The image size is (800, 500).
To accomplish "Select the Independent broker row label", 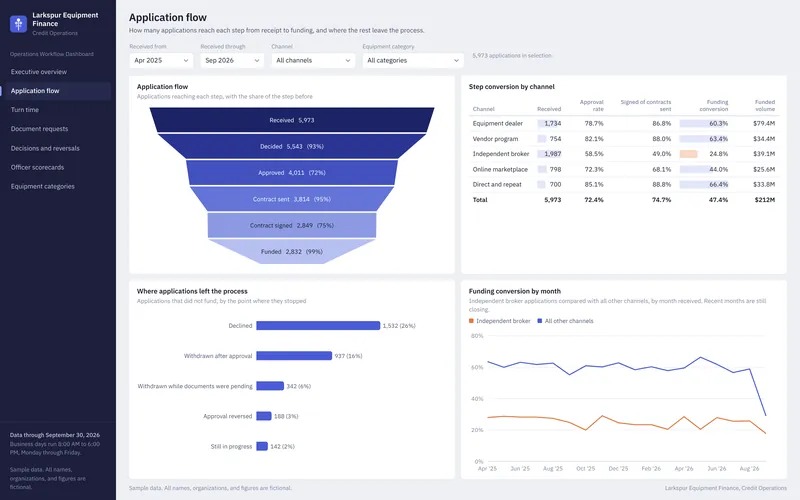I will tap(501, 154).
